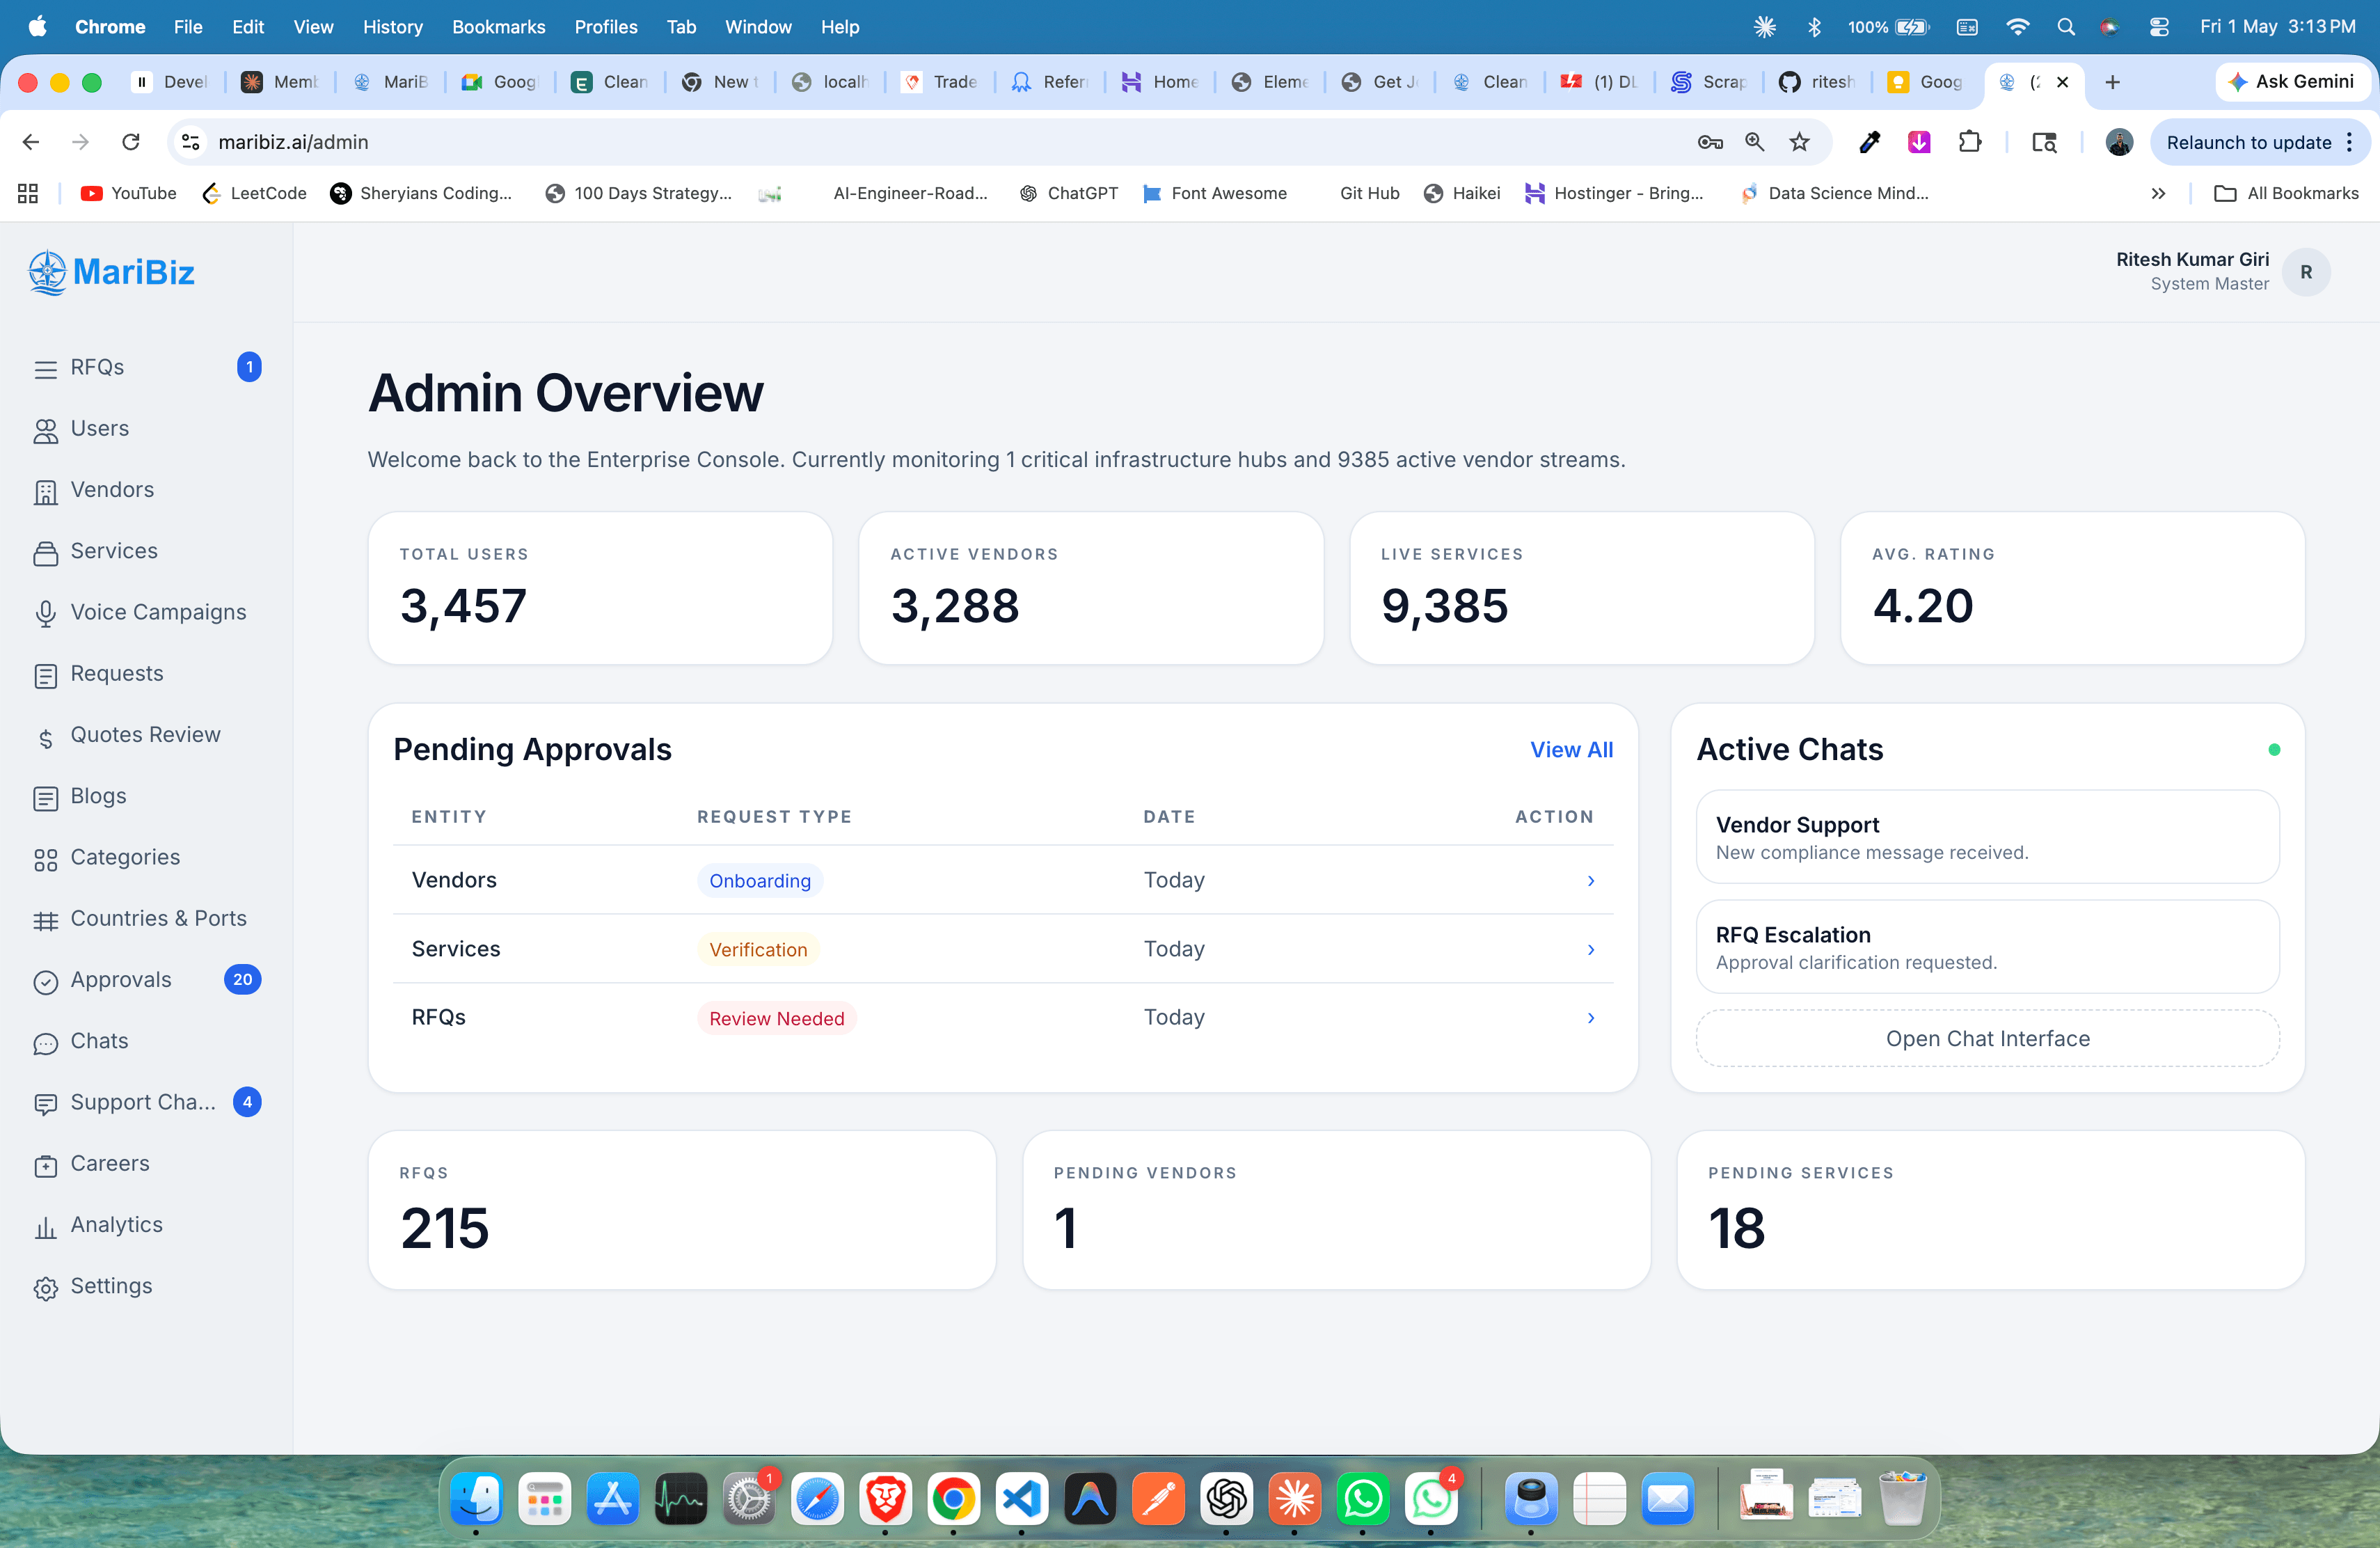
Task: Open VS Code in the Dock
Action: click(1022, 1498)
